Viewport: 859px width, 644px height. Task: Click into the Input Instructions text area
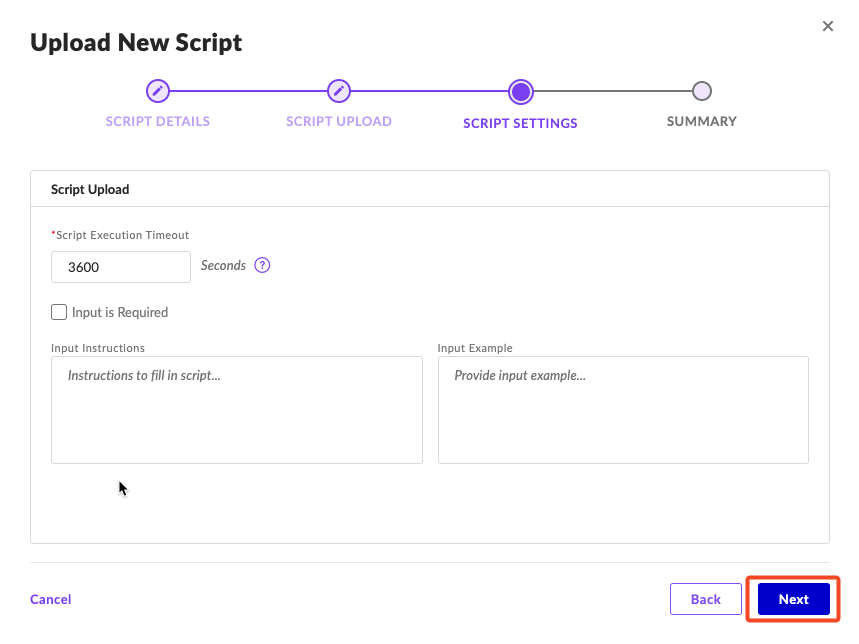tap(236, 410)
